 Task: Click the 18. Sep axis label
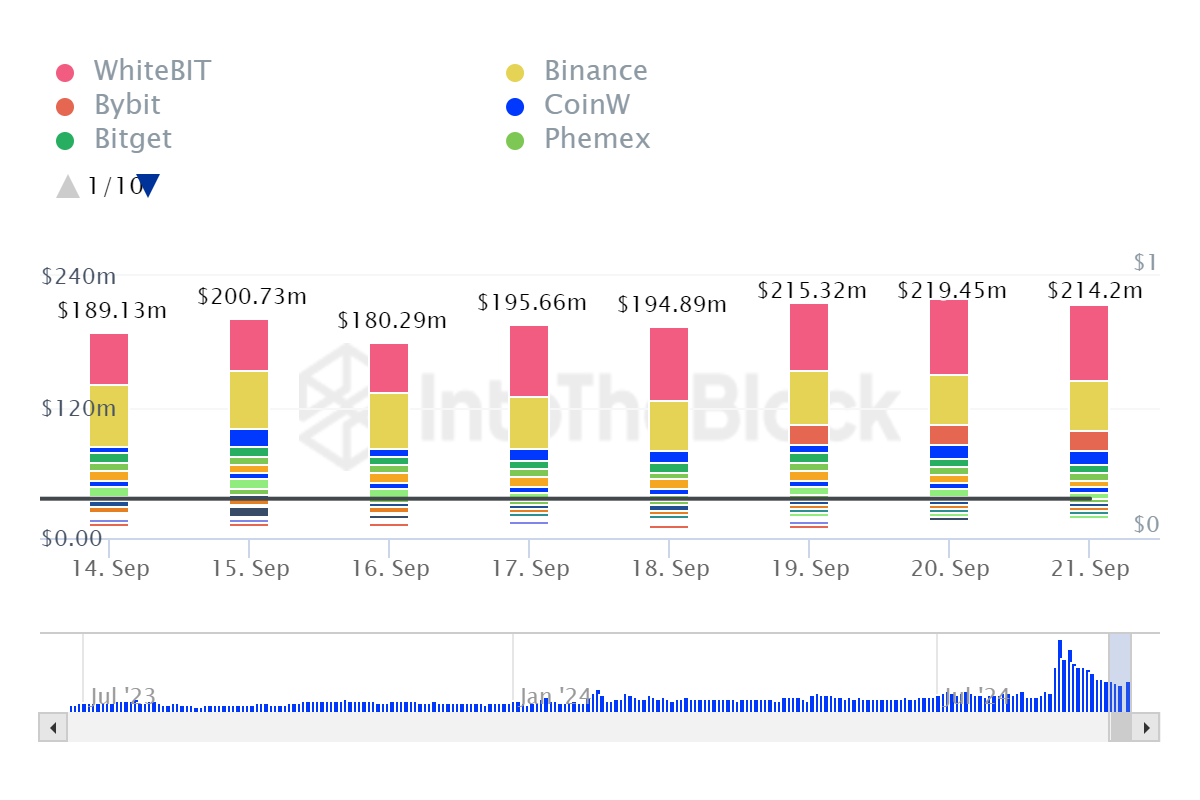coord(670,568)
